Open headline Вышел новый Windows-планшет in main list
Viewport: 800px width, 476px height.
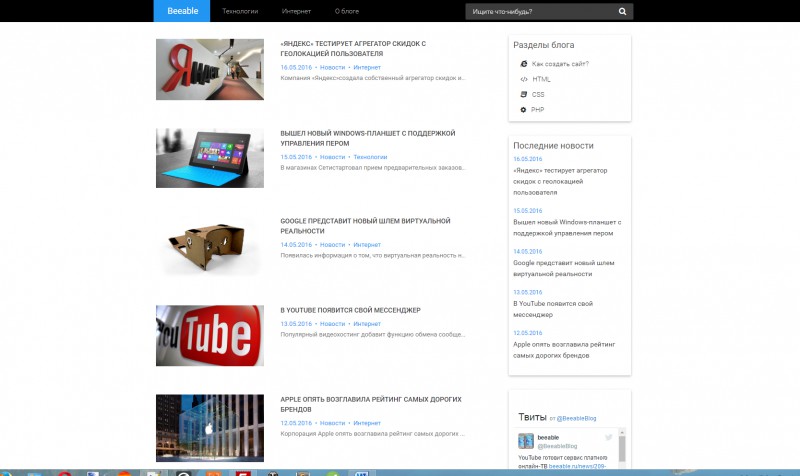(368, 138)
